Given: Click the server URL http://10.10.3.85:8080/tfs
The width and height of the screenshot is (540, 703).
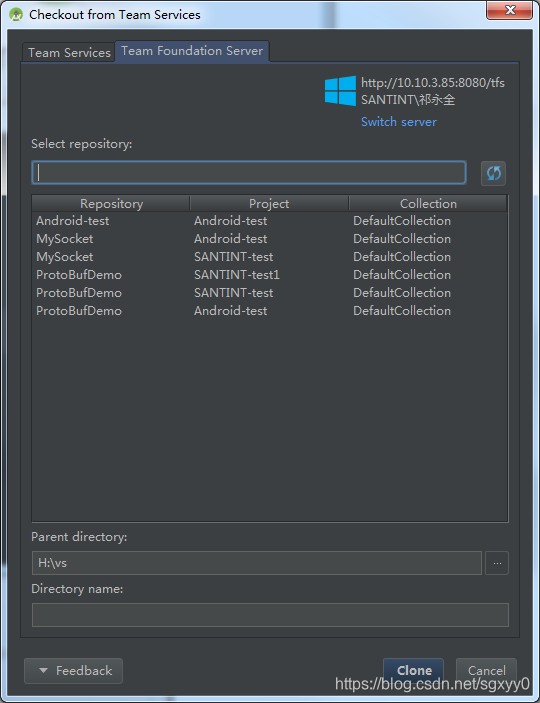Looking at the screenshot, I should coord(433,83).
